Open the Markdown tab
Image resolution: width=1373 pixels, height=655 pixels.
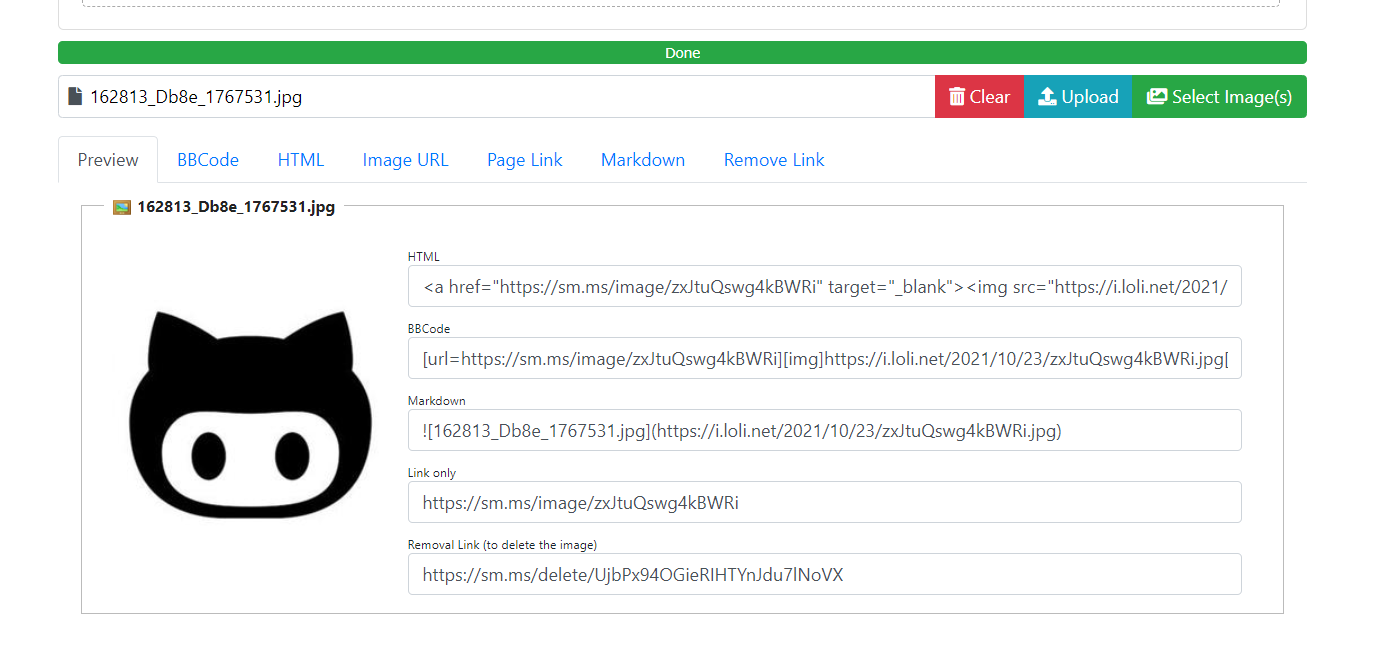pos(643,159)
